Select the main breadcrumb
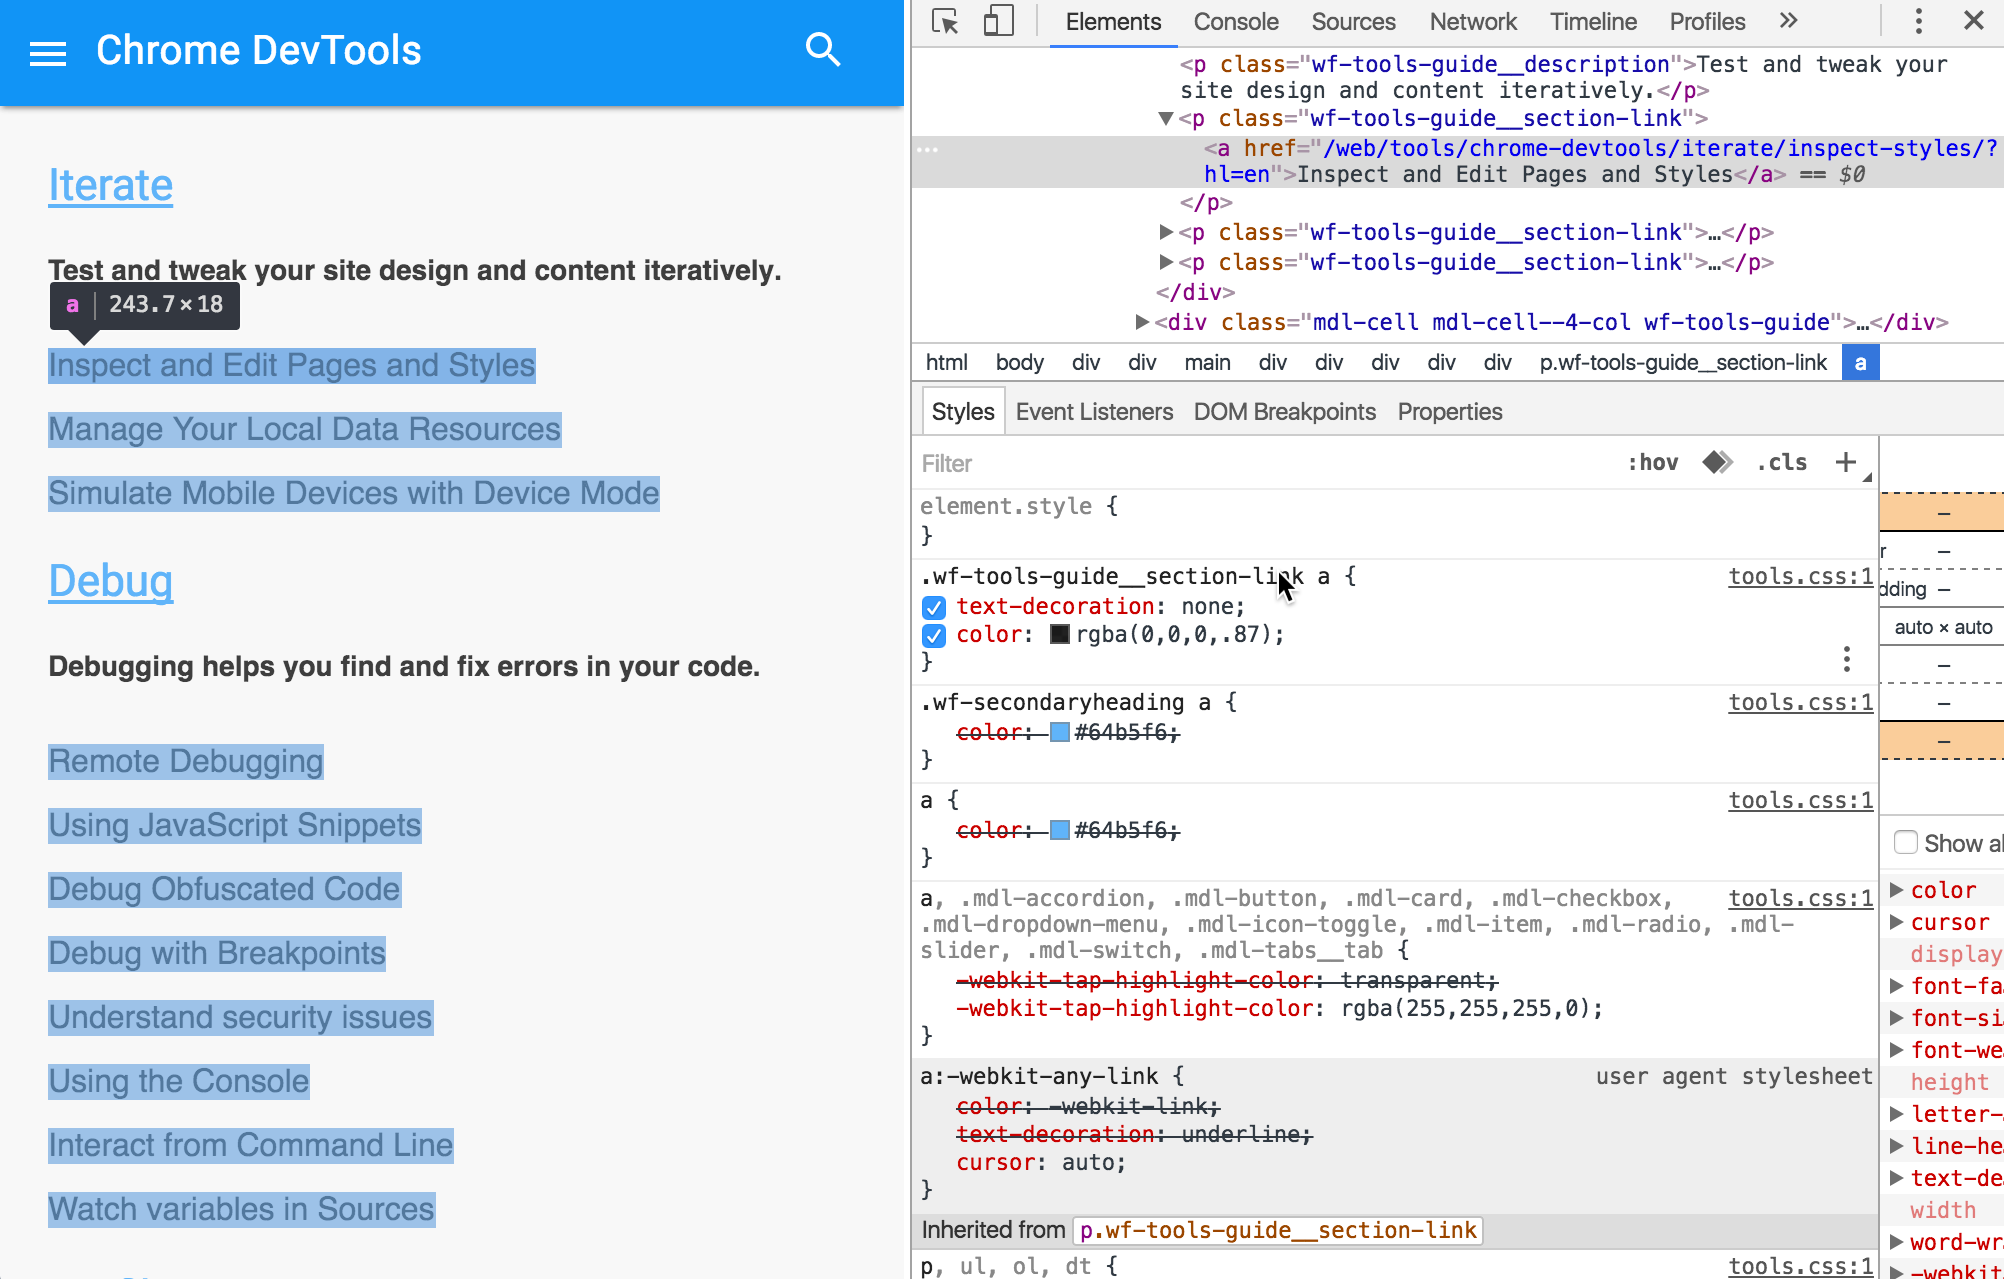This screenshot has width=2004, height=1279. point(1207,363)
